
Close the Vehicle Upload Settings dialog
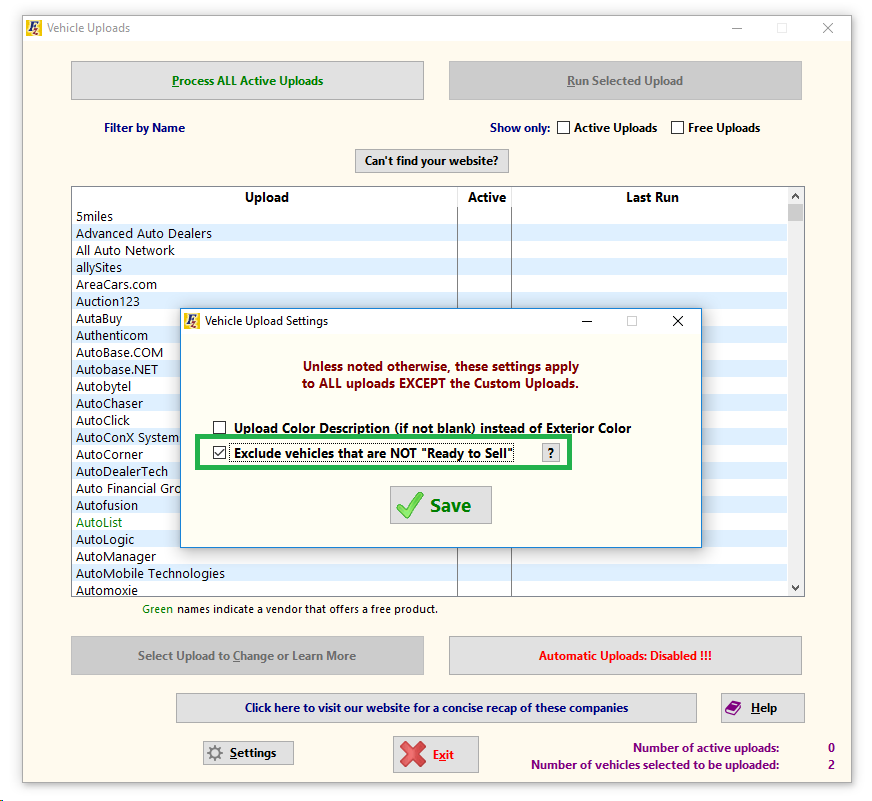tap(677, 321)
